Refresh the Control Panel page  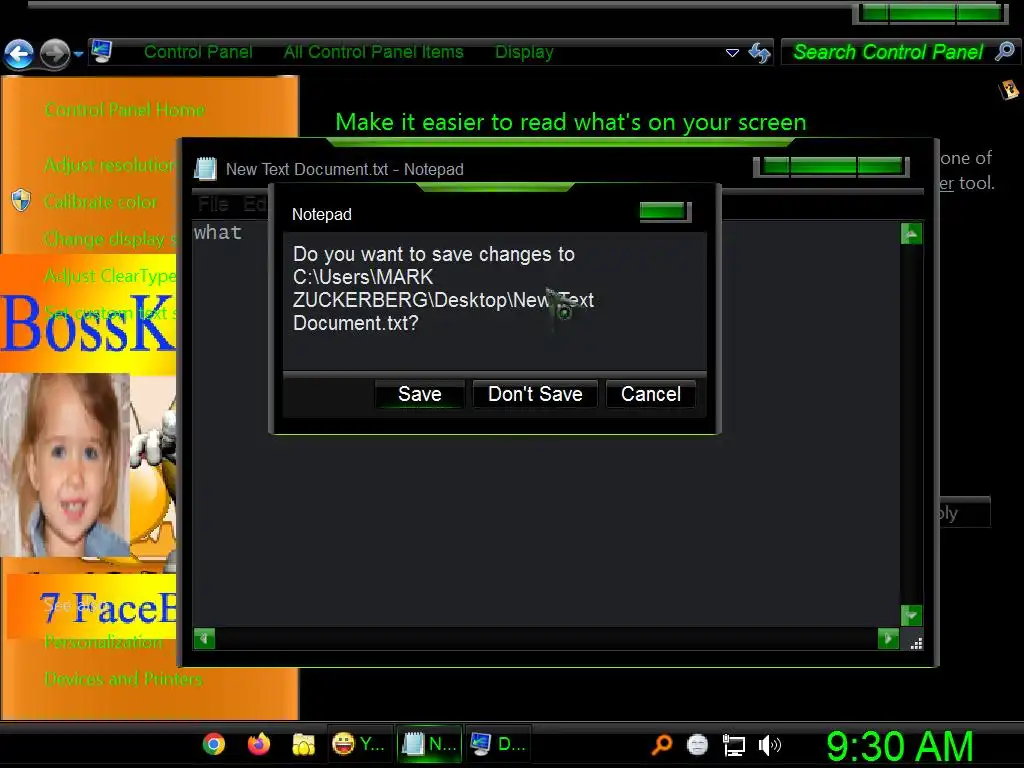[760, 52]
